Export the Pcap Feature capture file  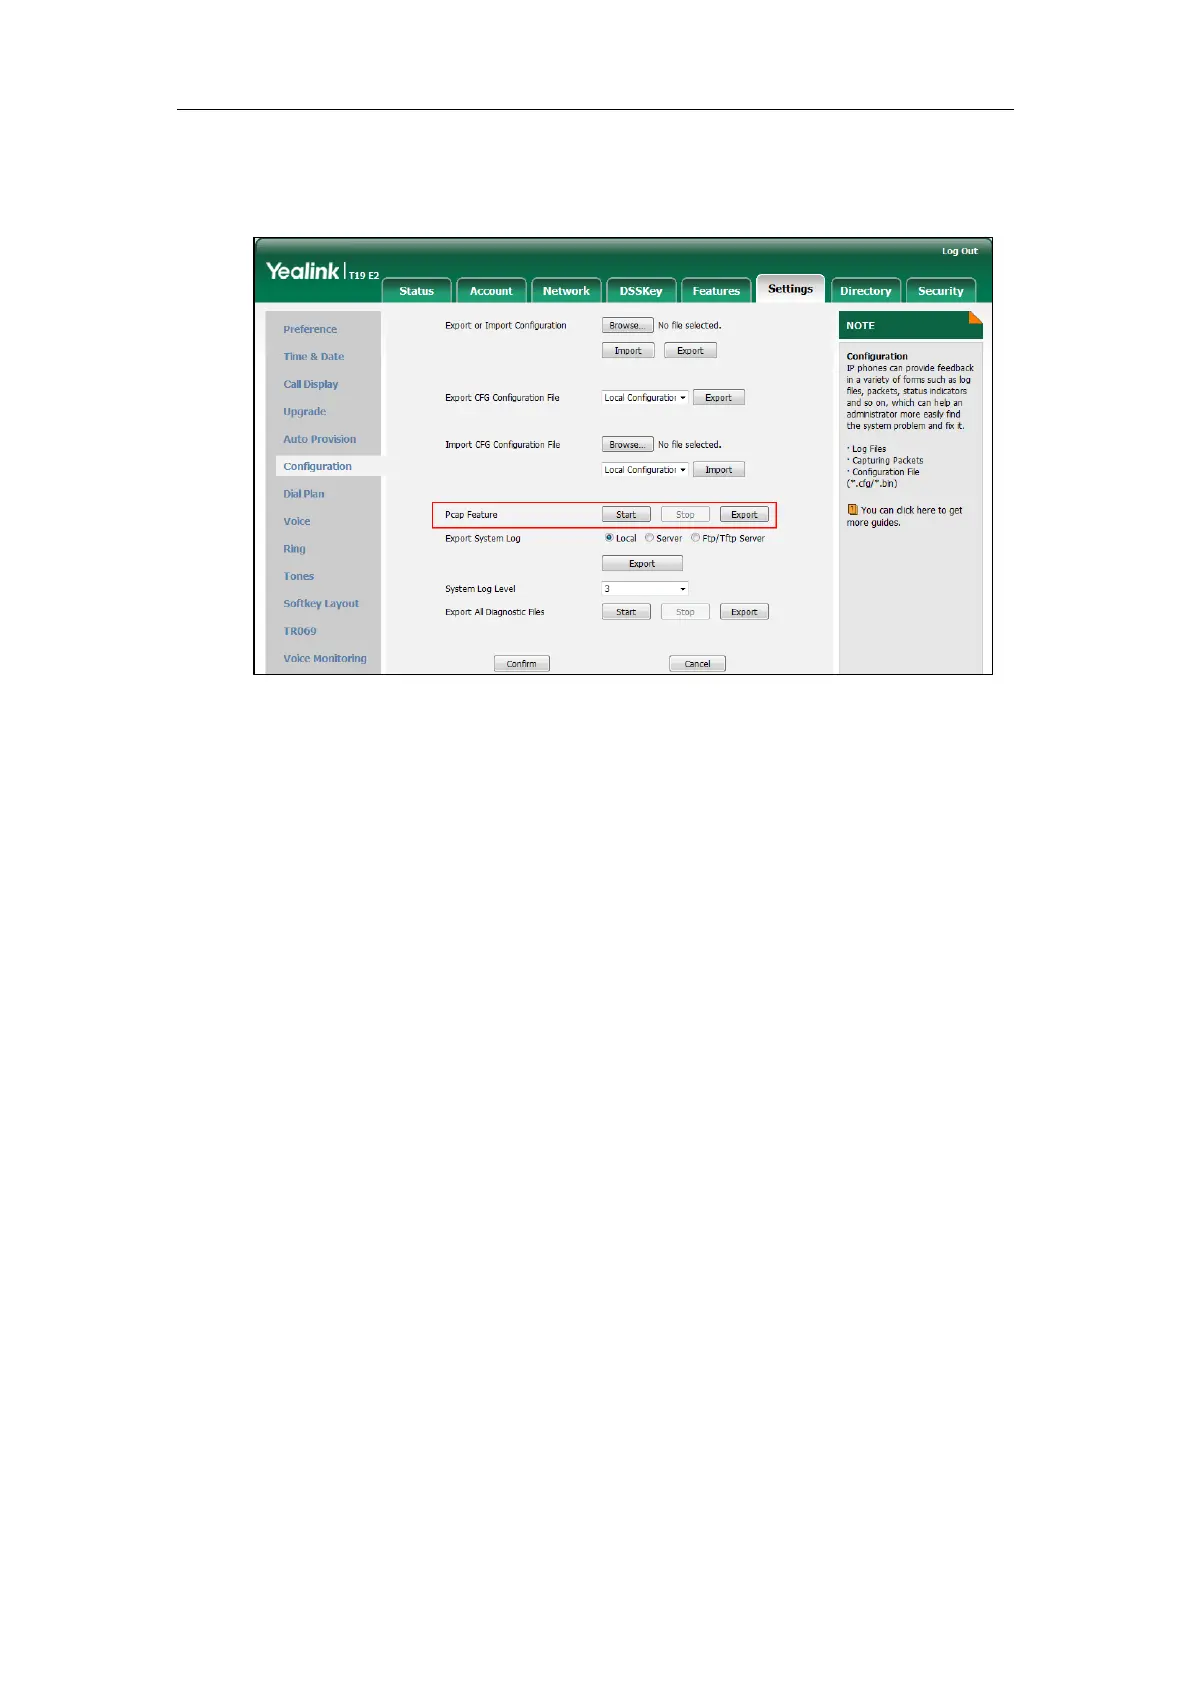click(744, 515)
